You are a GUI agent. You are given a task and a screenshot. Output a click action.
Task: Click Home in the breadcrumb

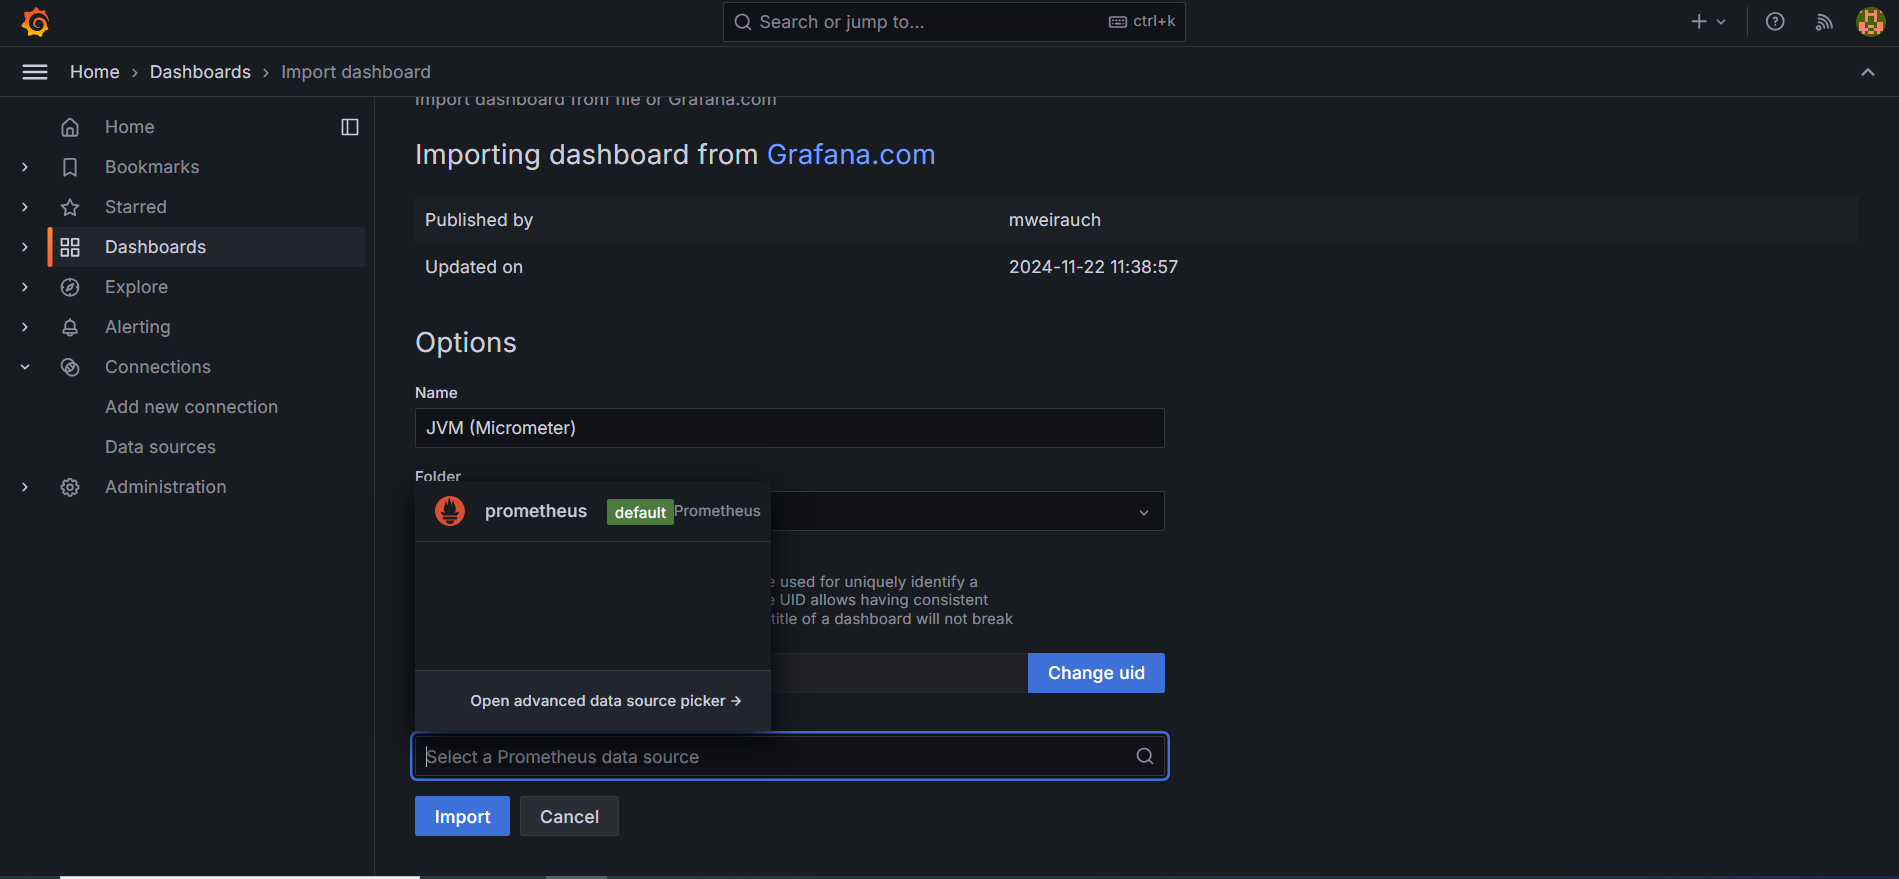pos(95,72)
